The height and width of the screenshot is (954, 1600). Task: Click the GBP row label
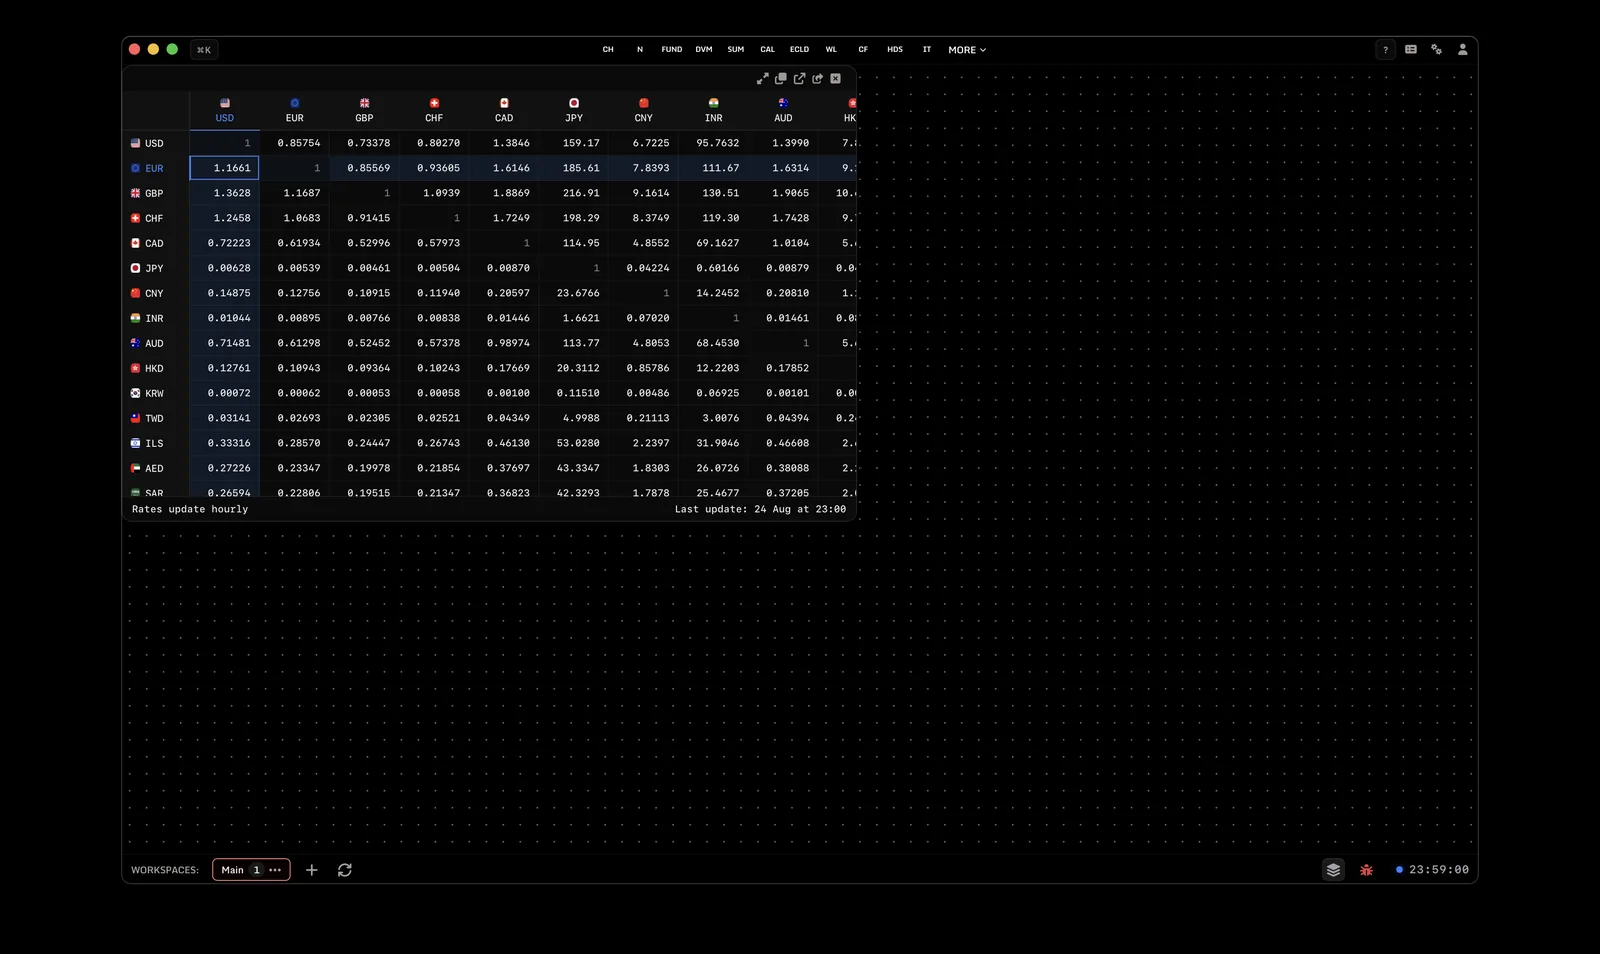(156, 193)
